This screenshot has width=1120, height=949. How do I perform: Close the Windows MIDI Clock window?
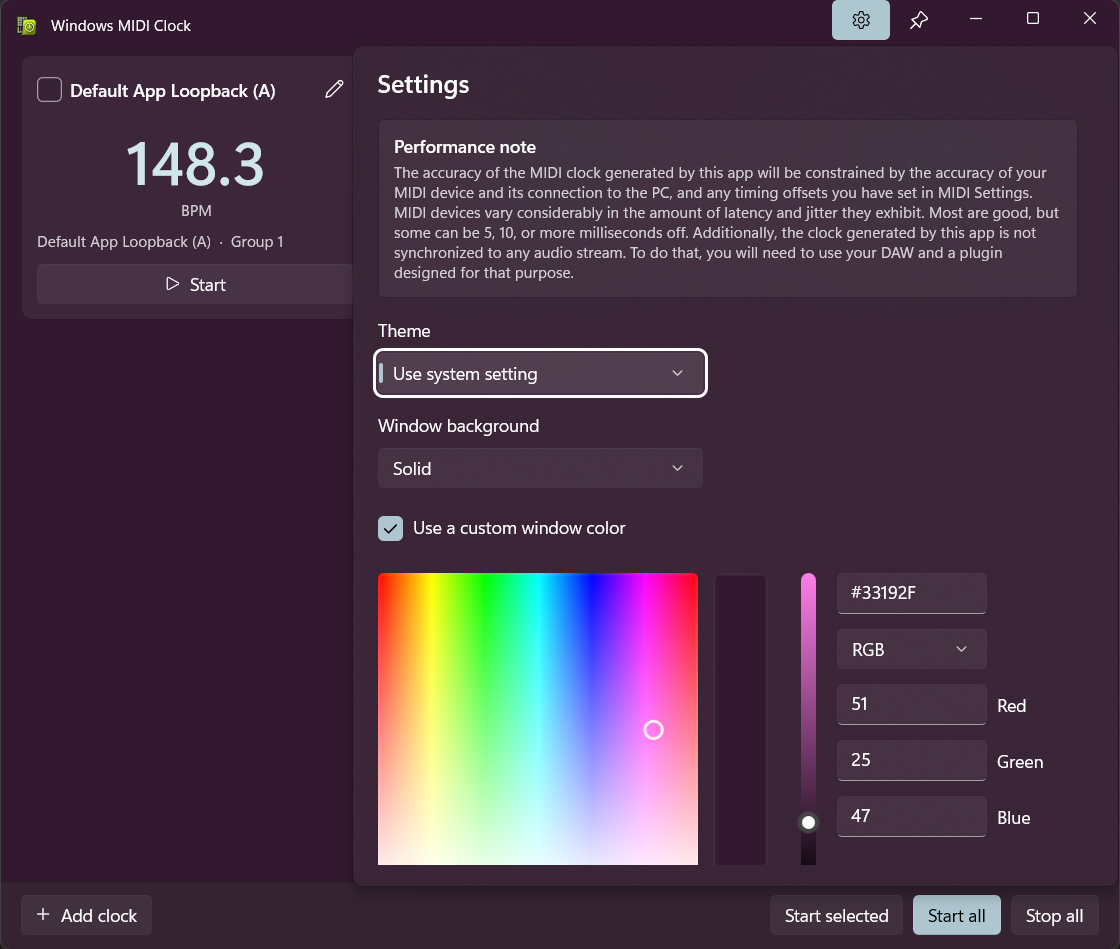click(1090, 19)
